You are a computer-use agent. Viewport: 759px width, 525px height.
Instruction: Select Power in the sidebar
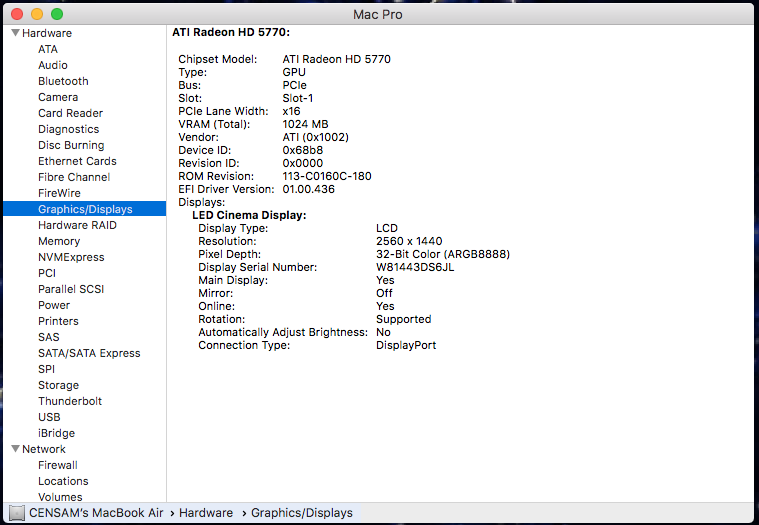(x=54, y=305)
